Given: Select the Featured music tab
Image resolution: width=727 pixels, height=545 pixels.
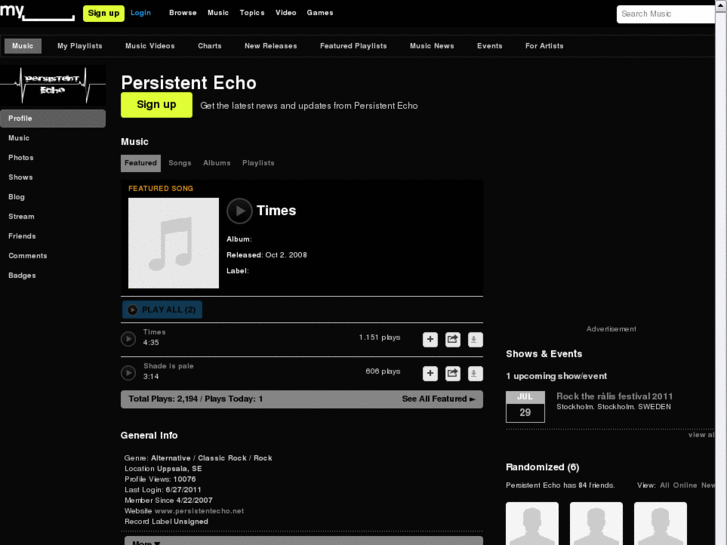Looking at the screenshot, I should [x=140, y=163].
